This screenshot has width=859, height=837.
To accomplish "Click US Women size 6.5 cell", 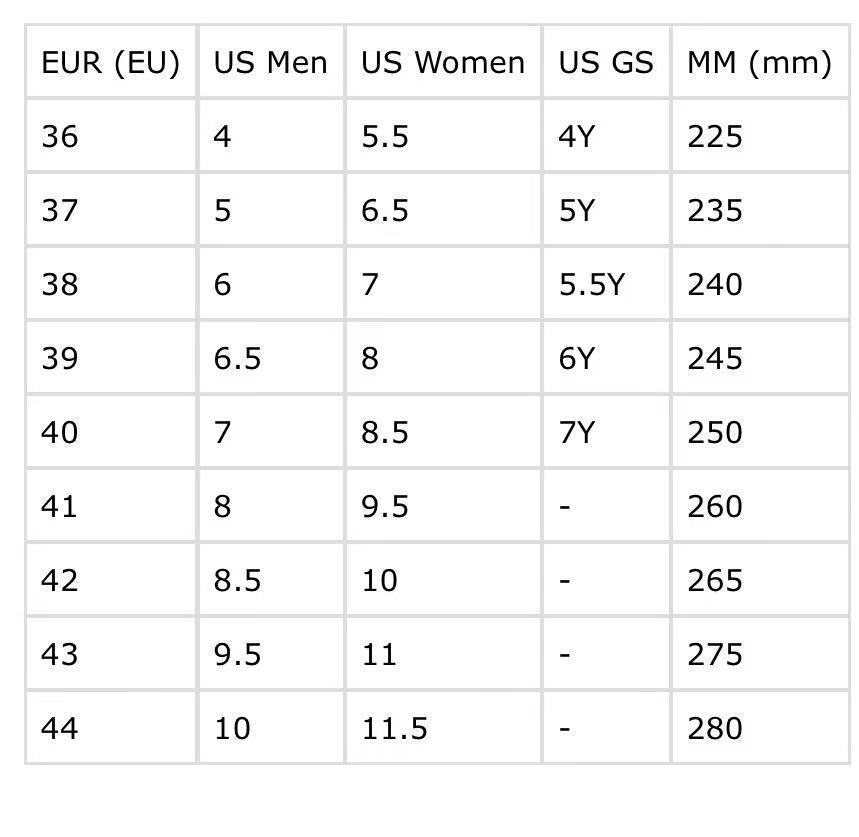I will coord(385,210).
